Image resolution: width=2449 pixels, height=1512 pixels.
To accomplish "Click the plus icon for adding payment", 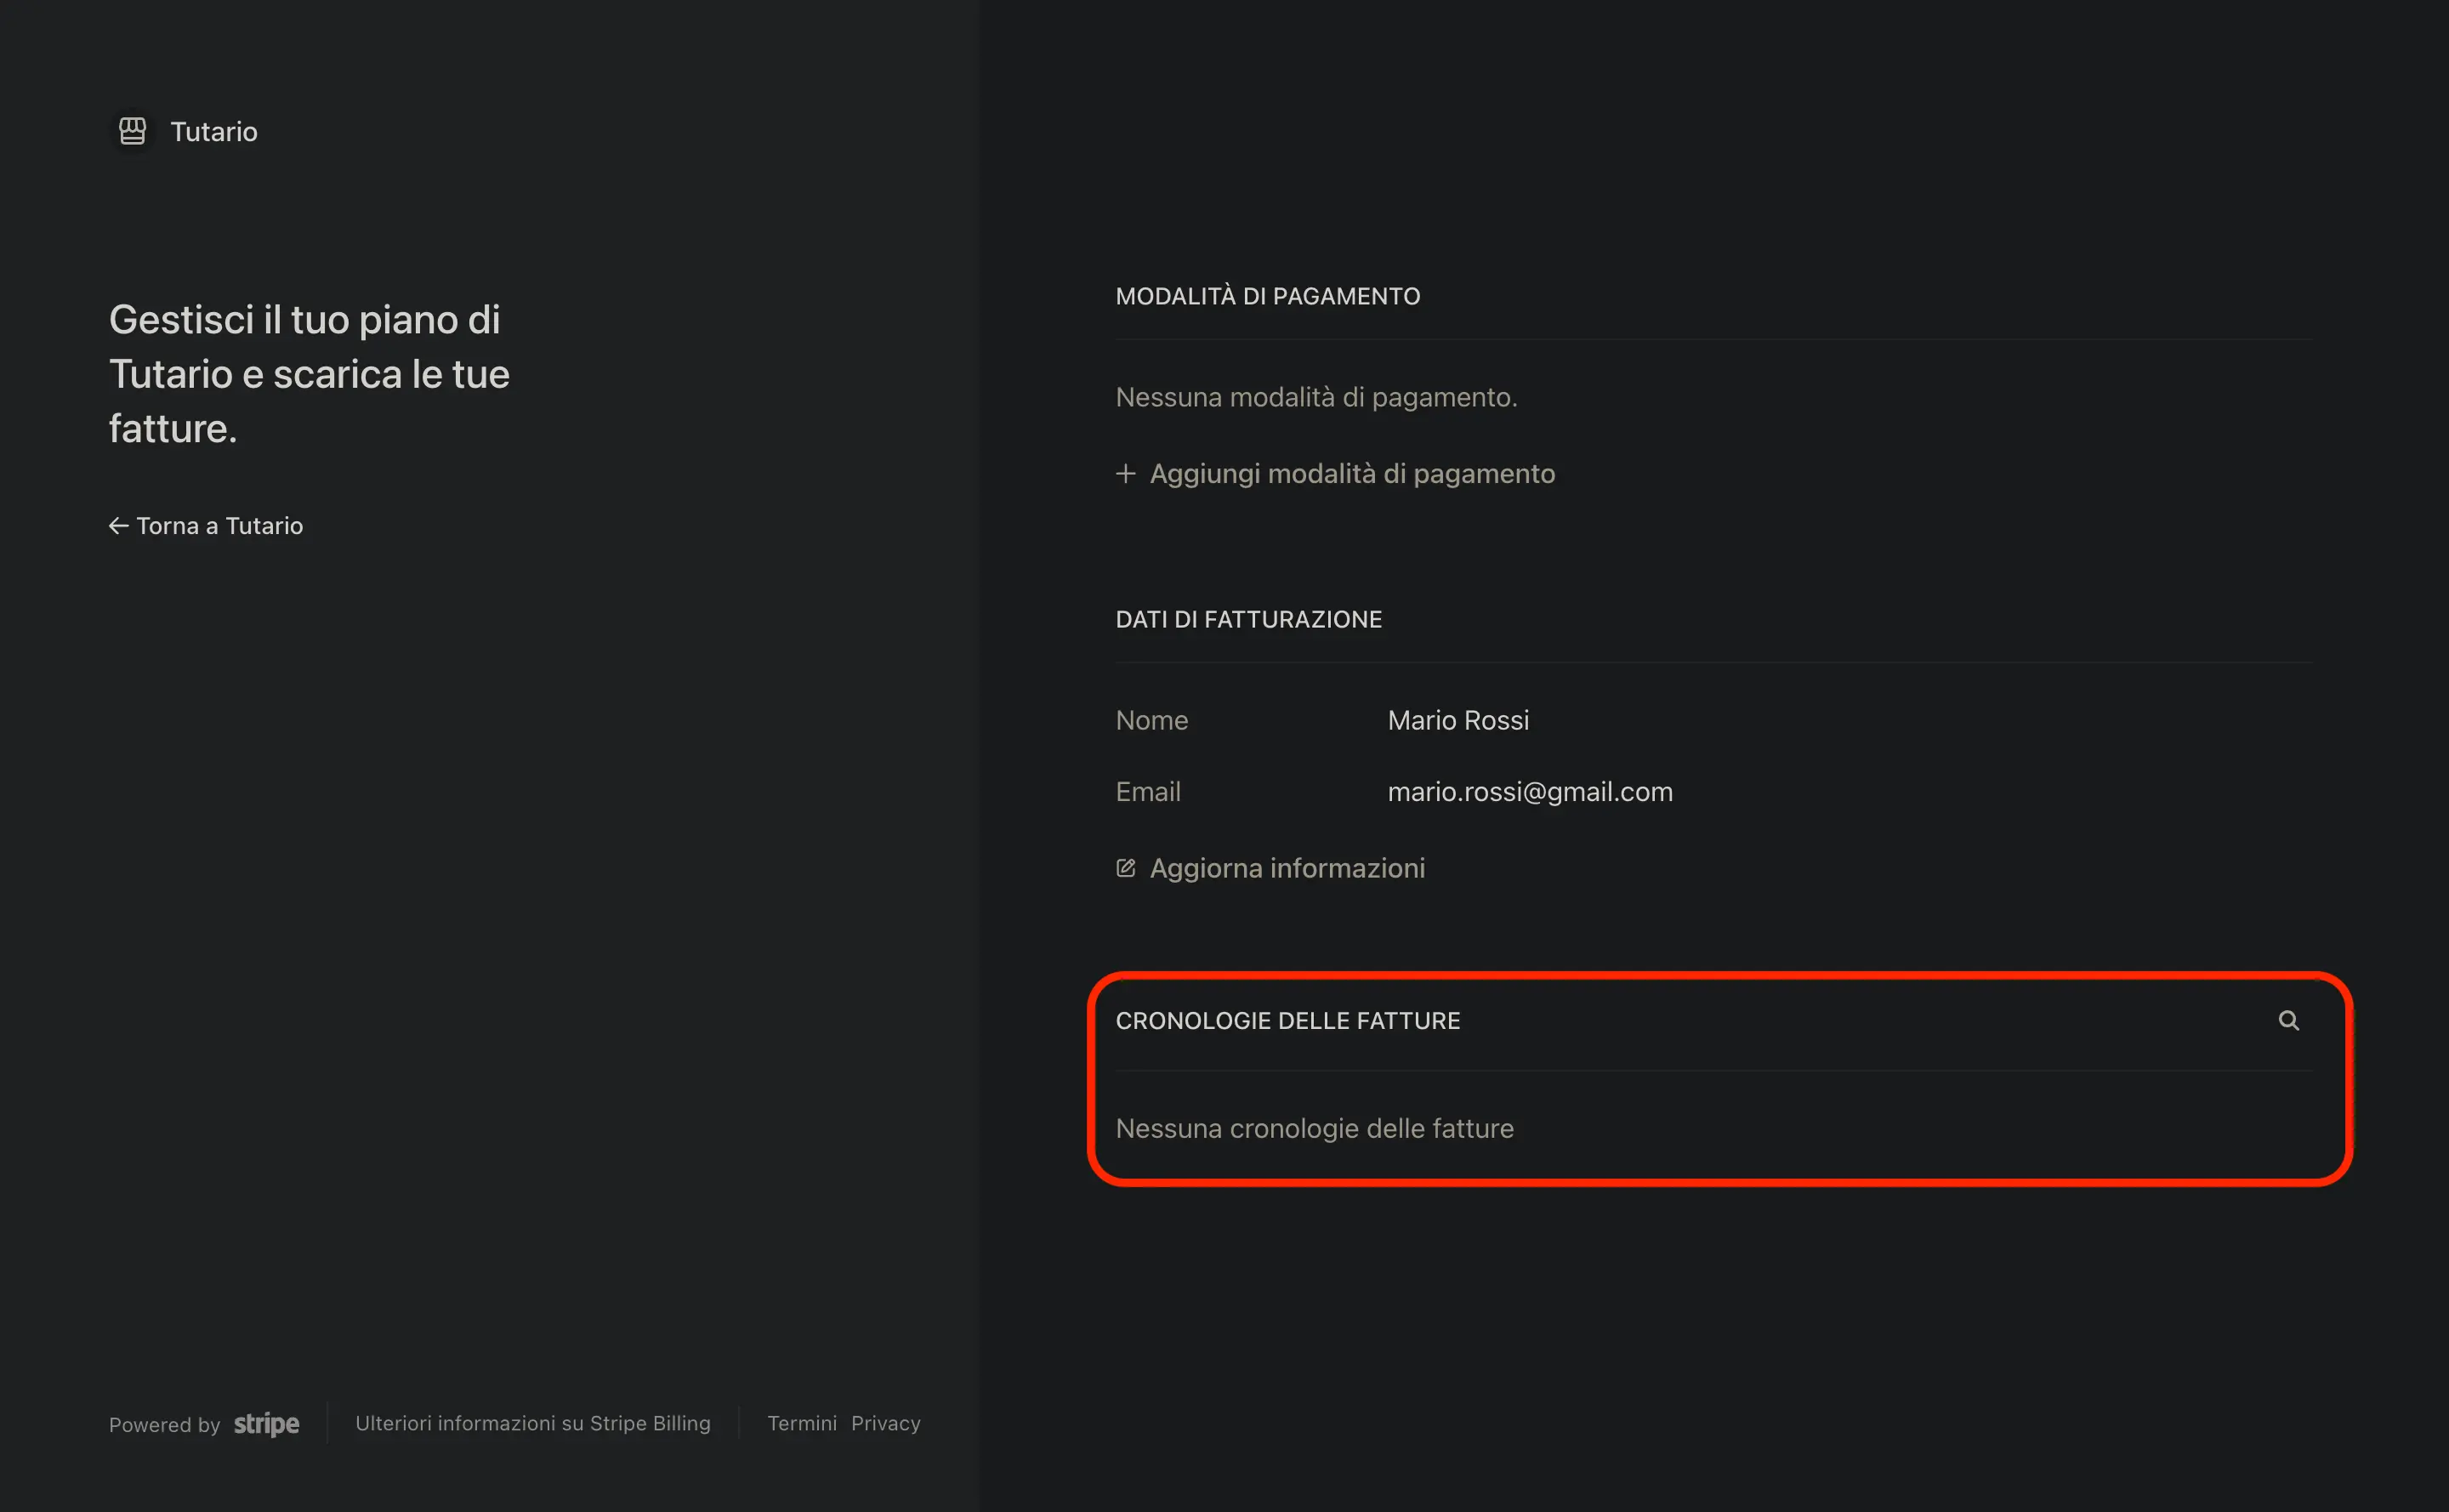I will (1125, 474).
